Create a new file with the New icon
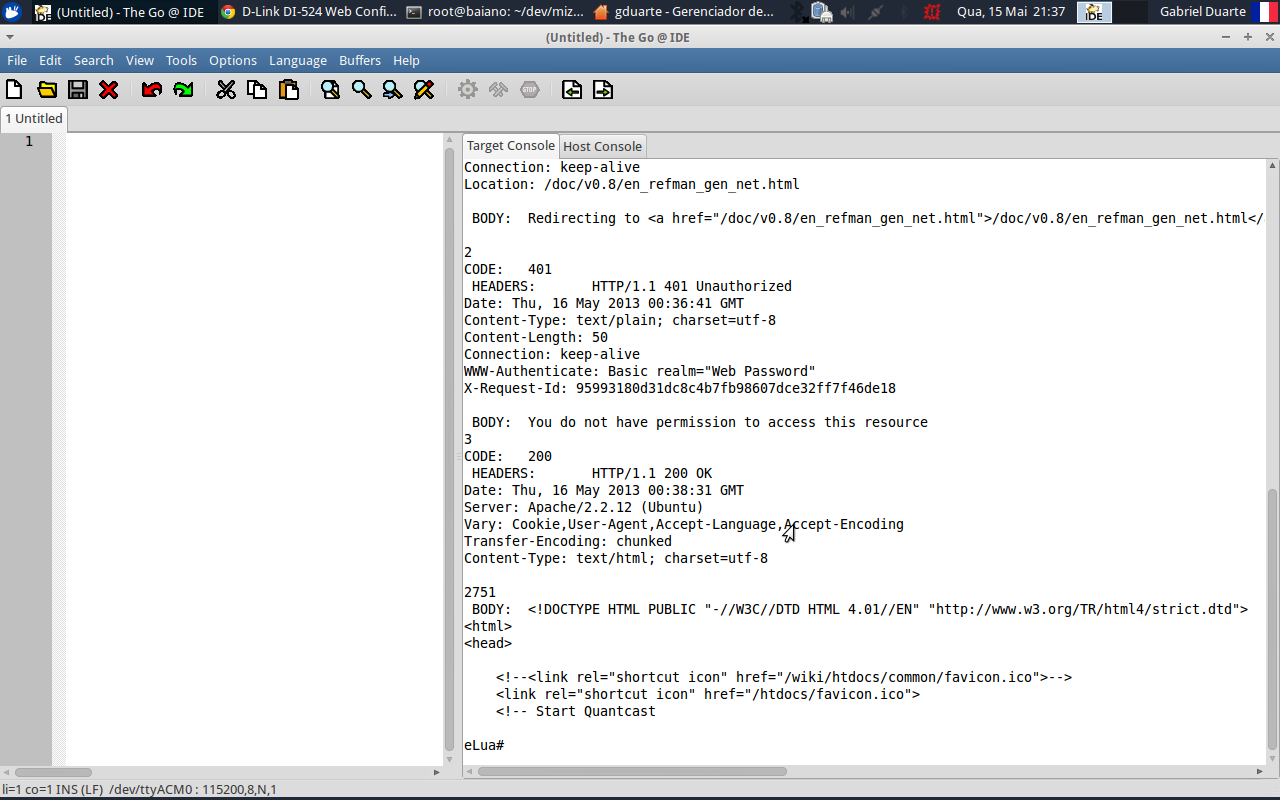The height and width of the screenshot is (800, 1280). [14, 90]
